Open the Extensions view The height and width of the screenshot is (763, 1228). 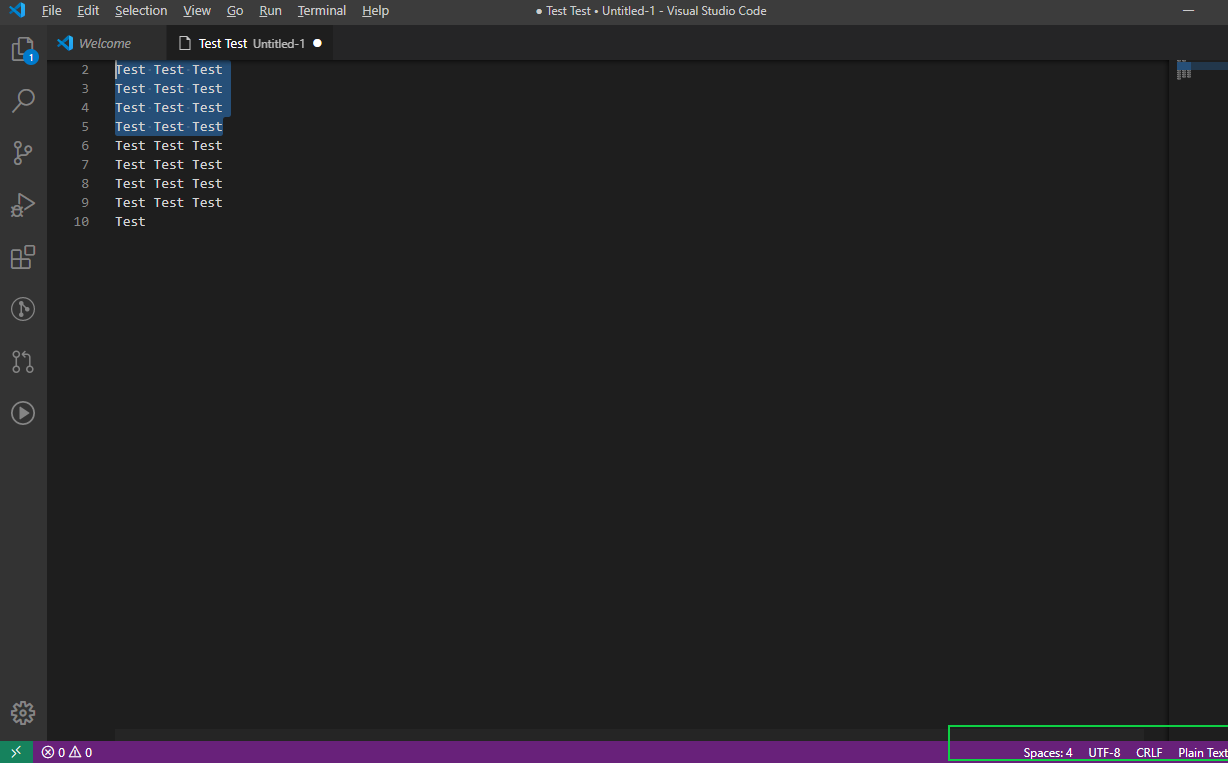click(x=22, y=257)
